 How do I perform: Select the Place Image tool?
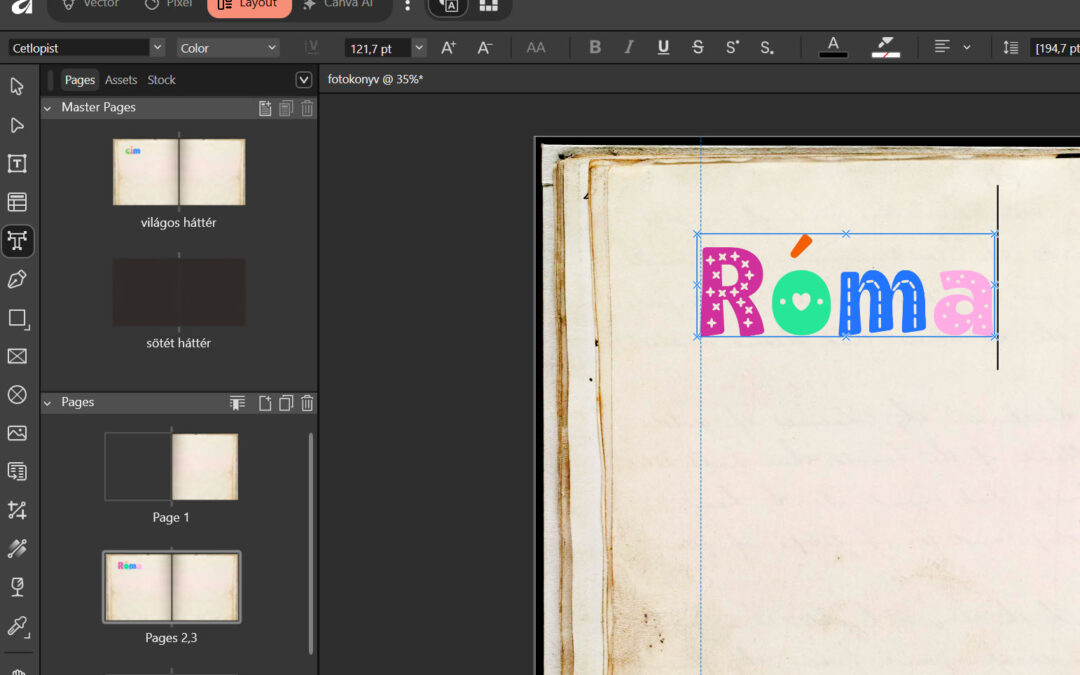tap(17, 433)
